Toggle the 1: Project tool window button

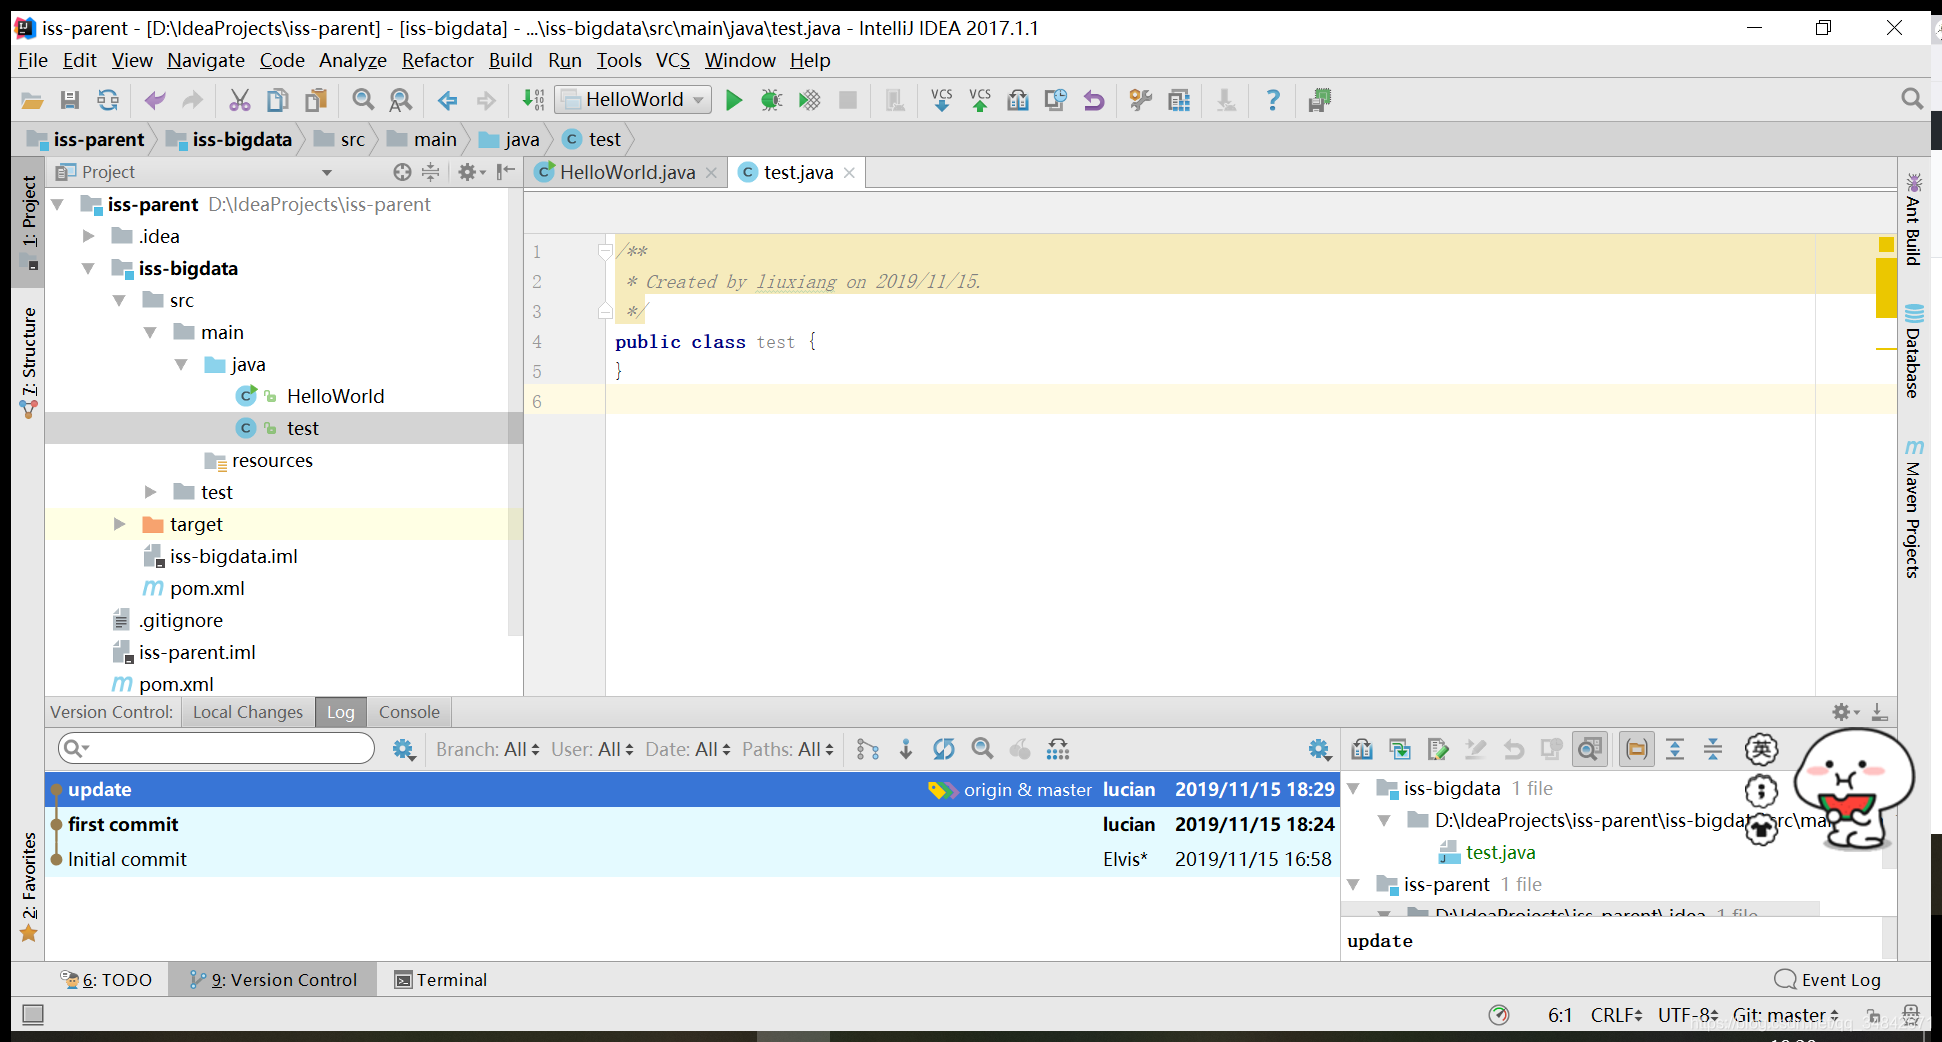29,222
